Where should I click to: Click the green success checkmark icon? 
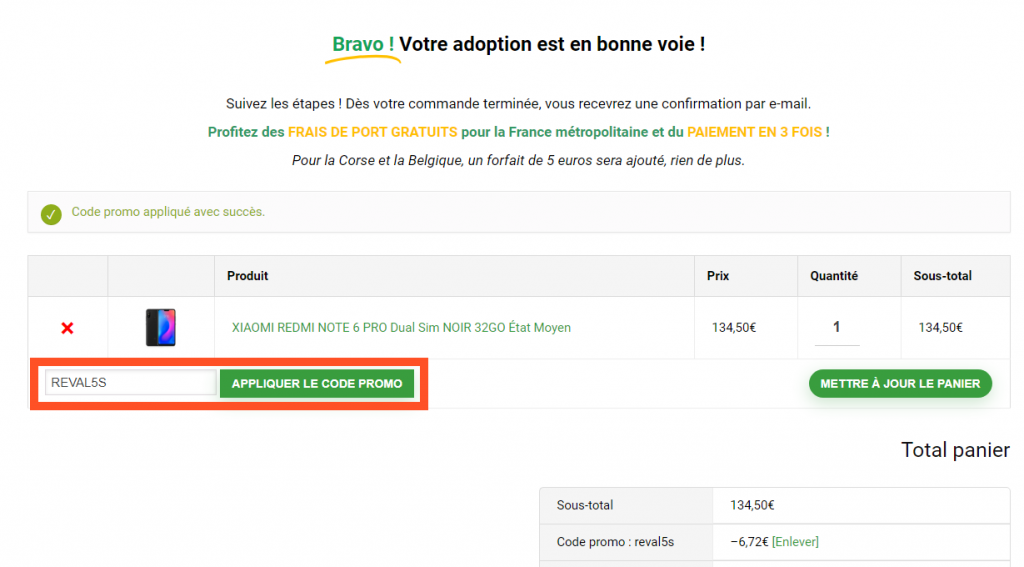click(x=51, y=214)
